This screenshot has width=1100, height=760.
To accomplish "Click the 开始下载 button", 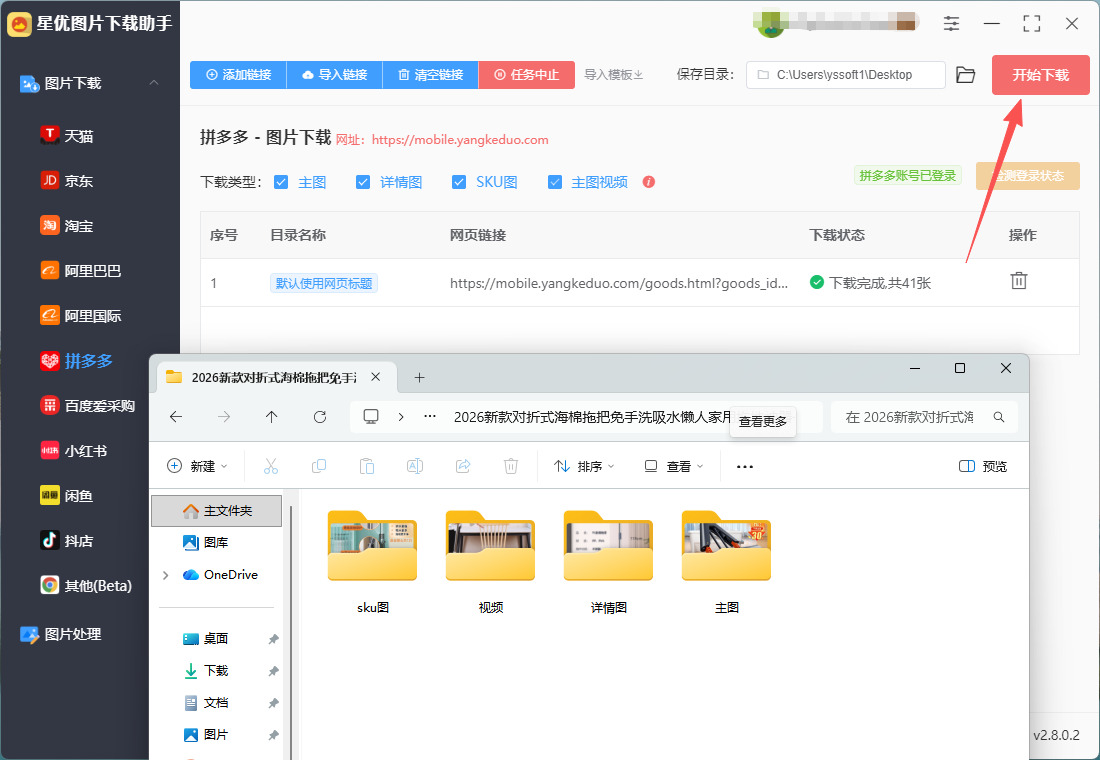I will (1040, 74).
